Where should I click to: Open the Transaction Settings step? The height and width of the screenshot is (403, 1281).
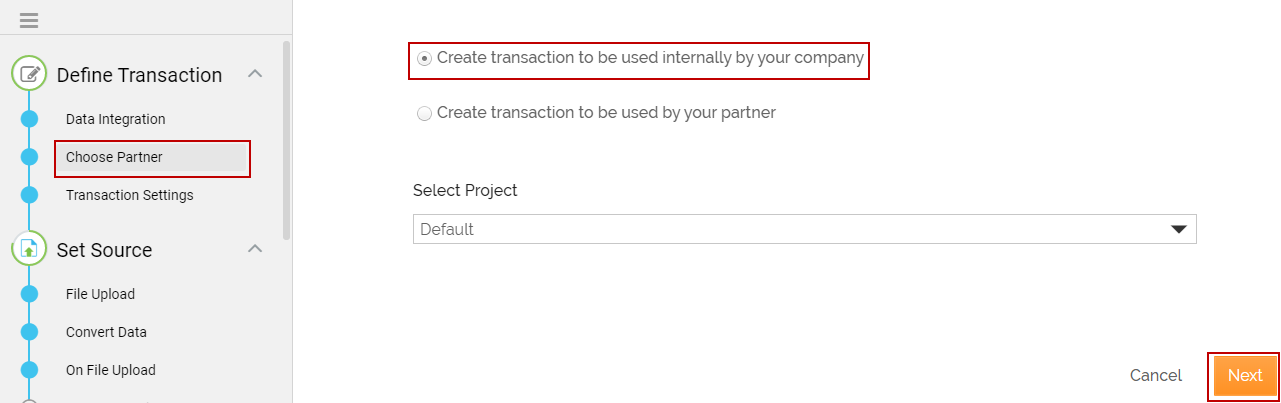(x=130, y=195)
